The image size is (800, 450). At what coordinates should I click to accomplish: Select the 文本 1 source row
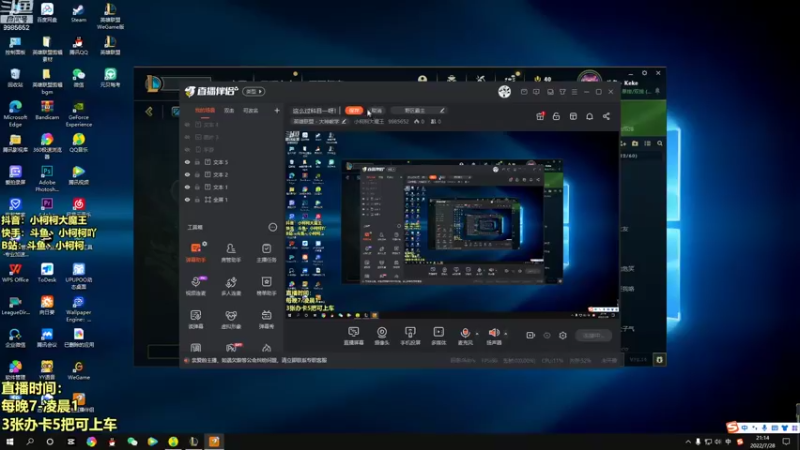pos(232,187)
